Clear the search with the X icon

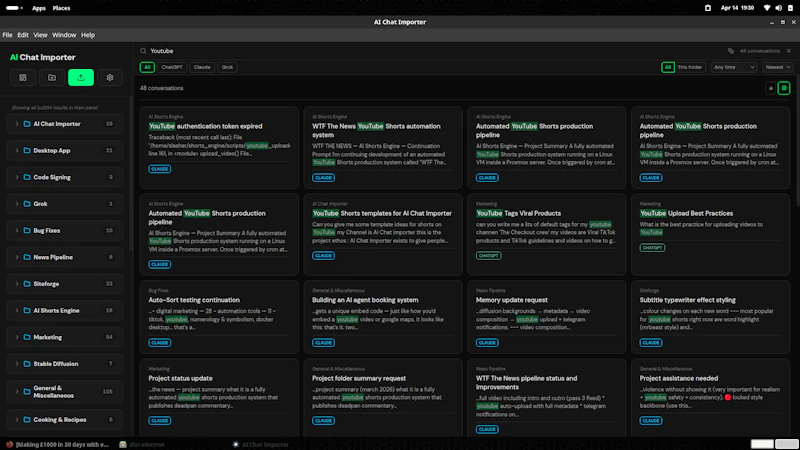coord(789,51)
